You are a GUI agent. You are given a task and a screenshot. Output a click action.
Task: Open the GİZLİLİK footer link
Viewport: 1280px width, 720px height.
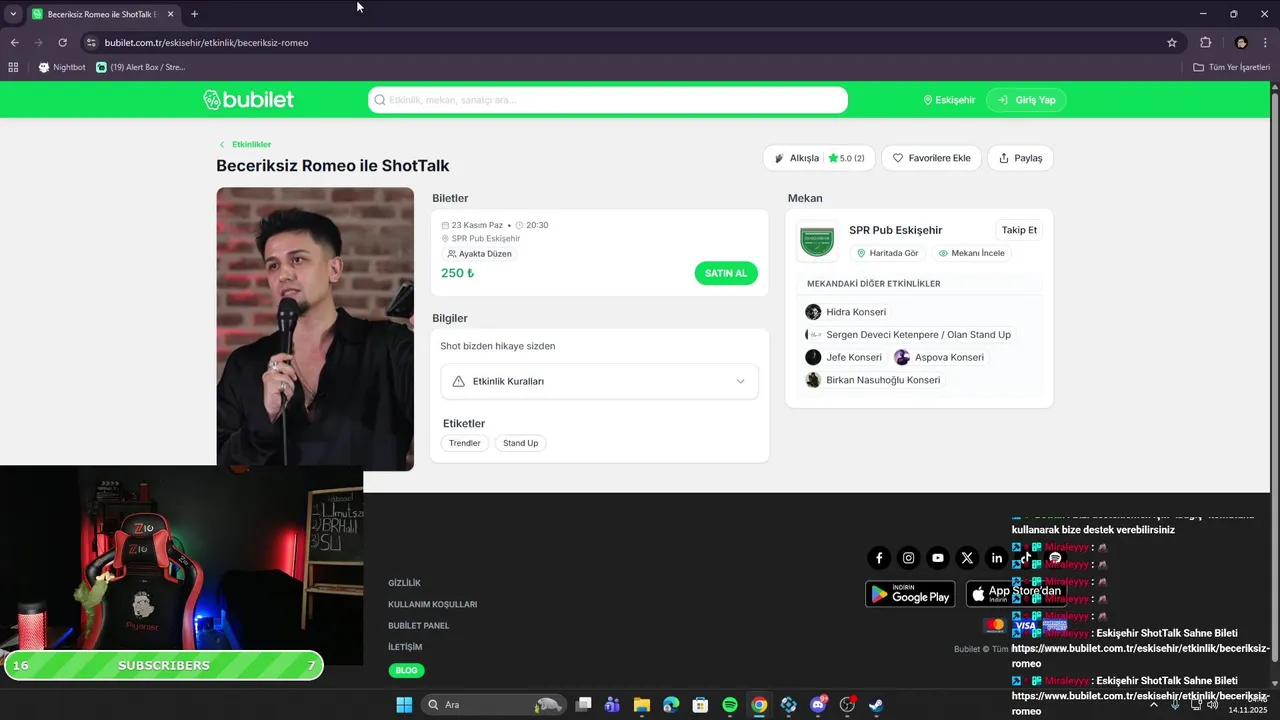(404, 583)
